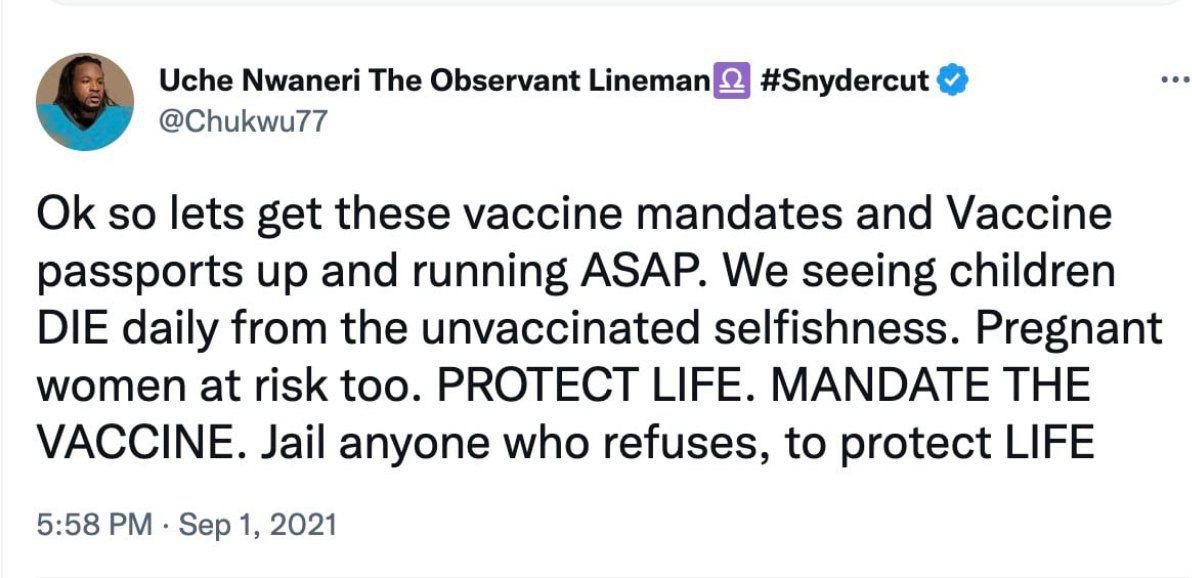Visit the @Chukwu77 handle profile
1192x578 pixels.
coord(243,121)
